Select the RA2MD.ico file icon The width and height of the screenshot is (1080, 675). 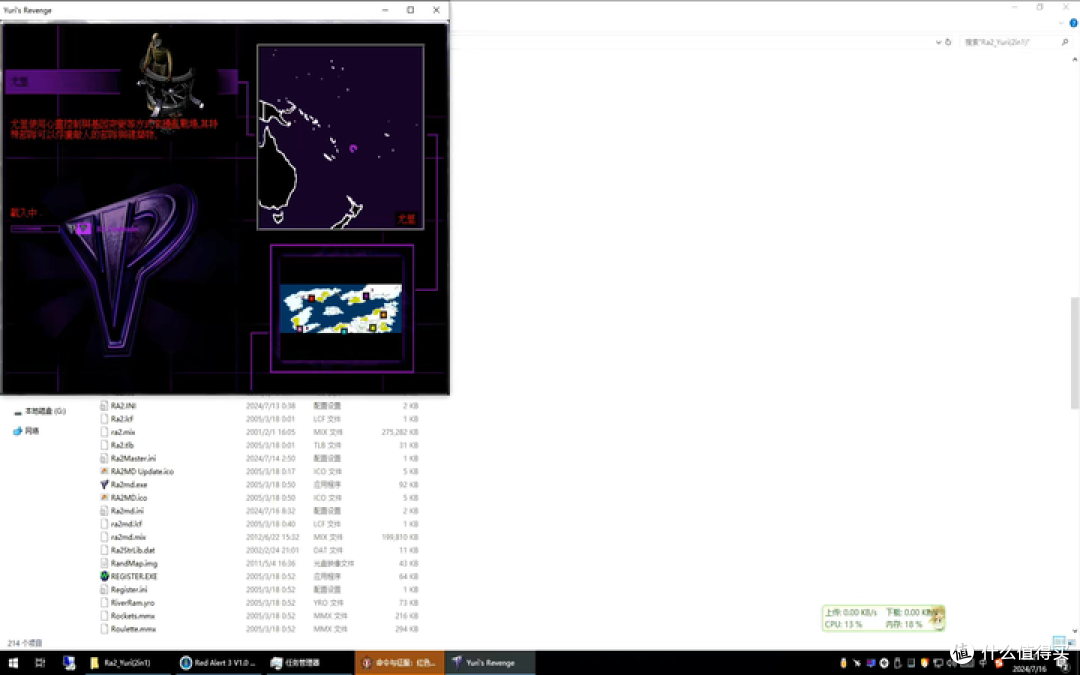104,497
